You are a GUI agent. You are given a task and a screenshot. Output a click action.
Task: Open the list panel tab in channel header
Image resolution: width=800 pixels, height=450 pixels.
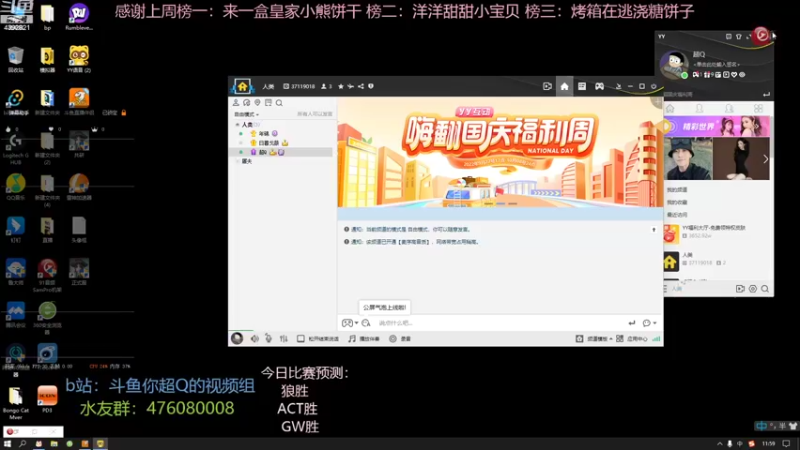582,86
